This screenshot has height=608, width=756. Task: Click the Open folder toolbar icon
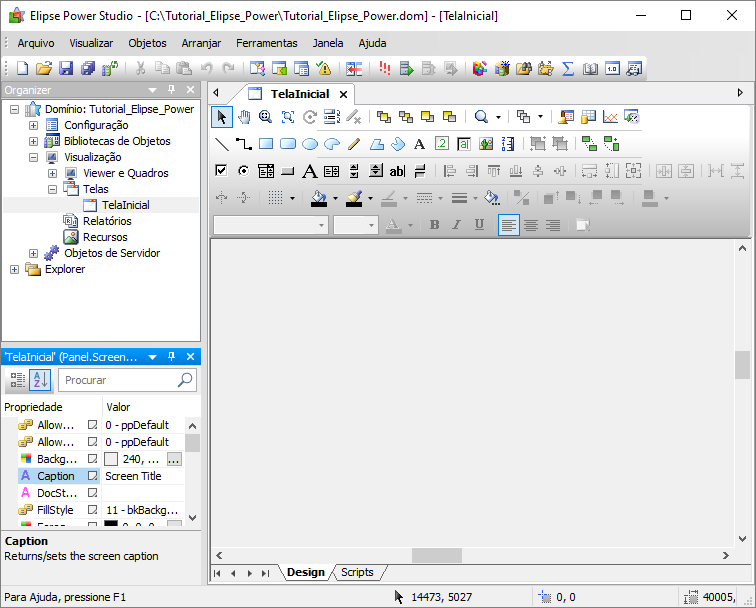click(44, 69)
